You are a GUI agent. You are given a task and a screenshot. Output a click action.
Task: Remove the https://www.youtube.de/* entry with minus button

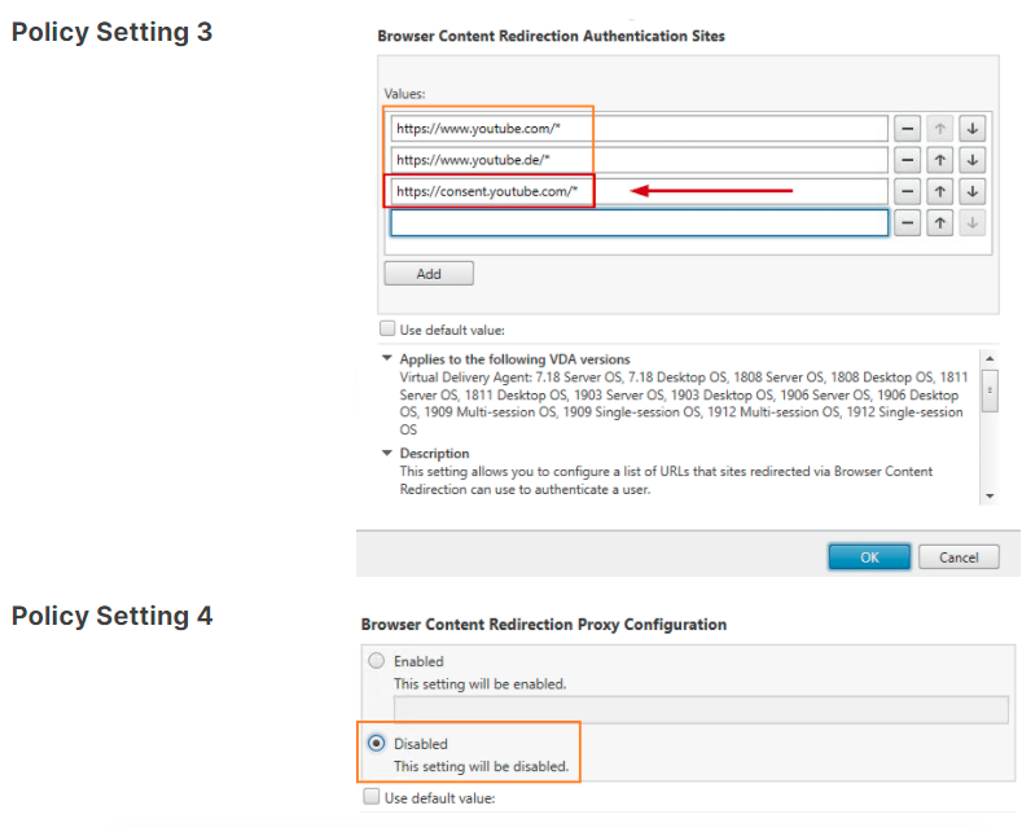tap(907, 160)
